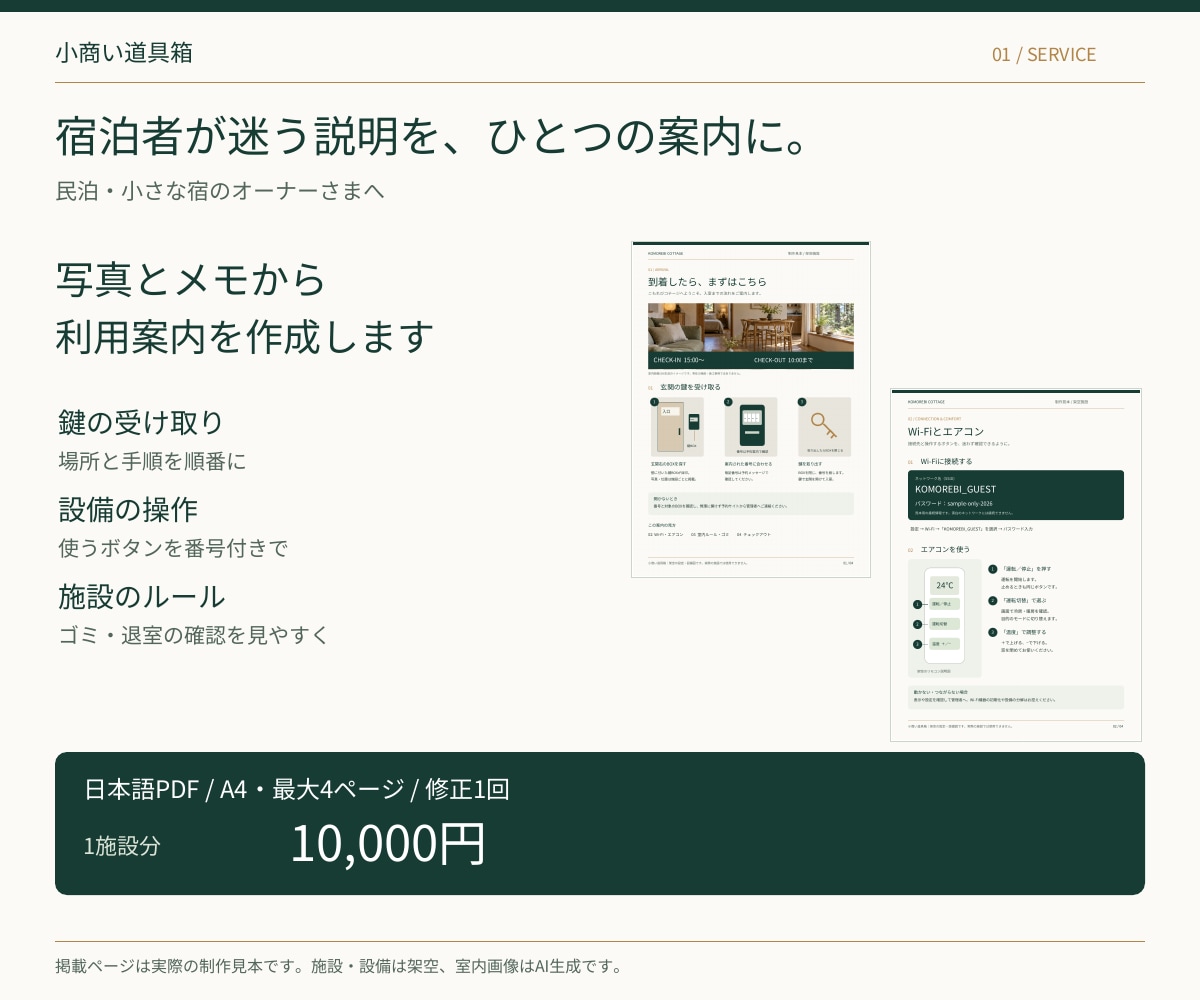
Task: Click the CHECK-OUT 10:00 banner text
Action: click(x=784, y=360)
